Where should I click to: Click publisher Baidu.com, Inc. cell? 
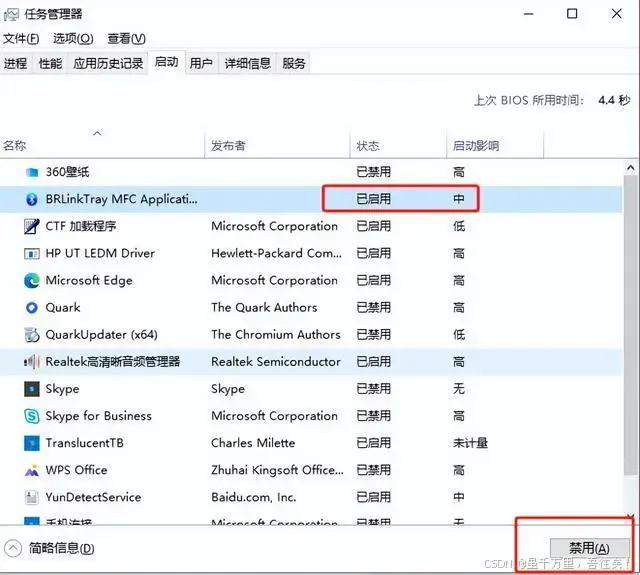coord(253,497)
